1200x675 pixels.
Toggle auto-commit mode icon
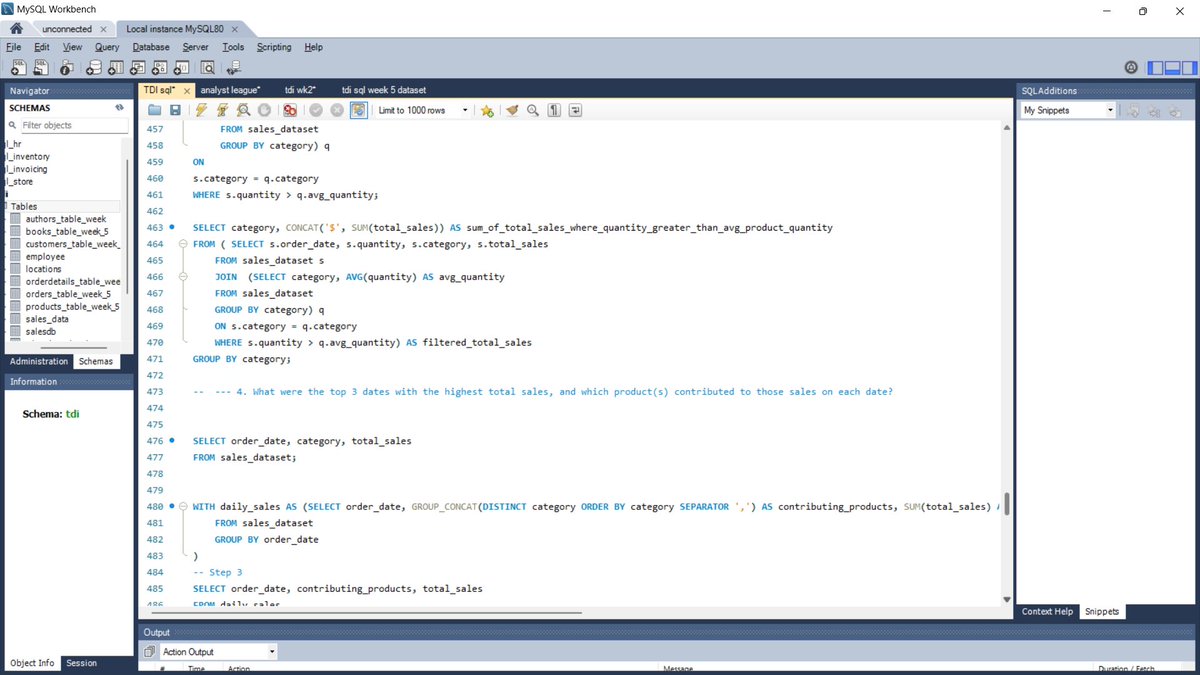coord(358,110)
